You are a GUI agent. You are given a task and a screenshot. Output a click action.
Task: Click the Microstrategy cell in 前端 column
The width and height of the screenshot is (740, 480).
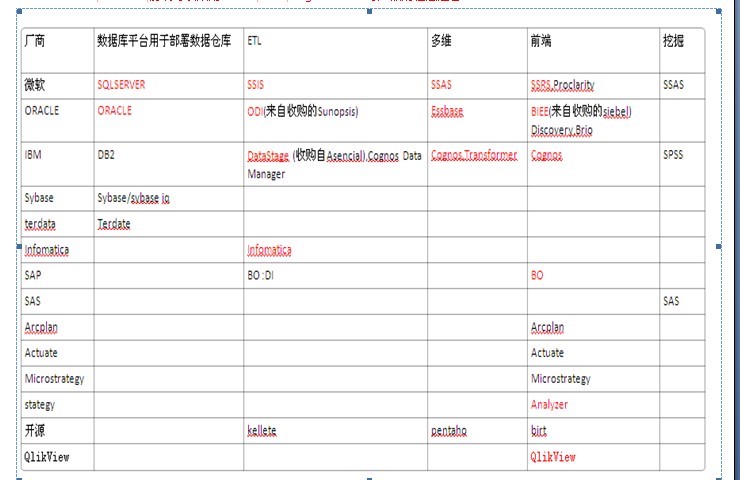[x=593, y=379]
